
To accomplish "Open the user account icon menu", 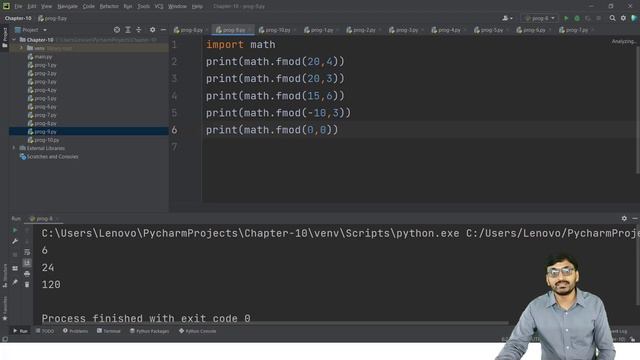I will (507, 18).
